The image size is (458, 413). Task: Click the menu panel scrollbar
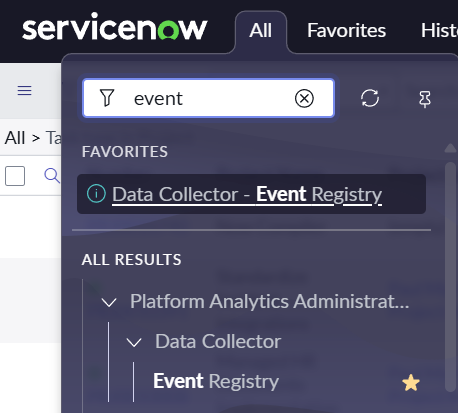point(450,276)
